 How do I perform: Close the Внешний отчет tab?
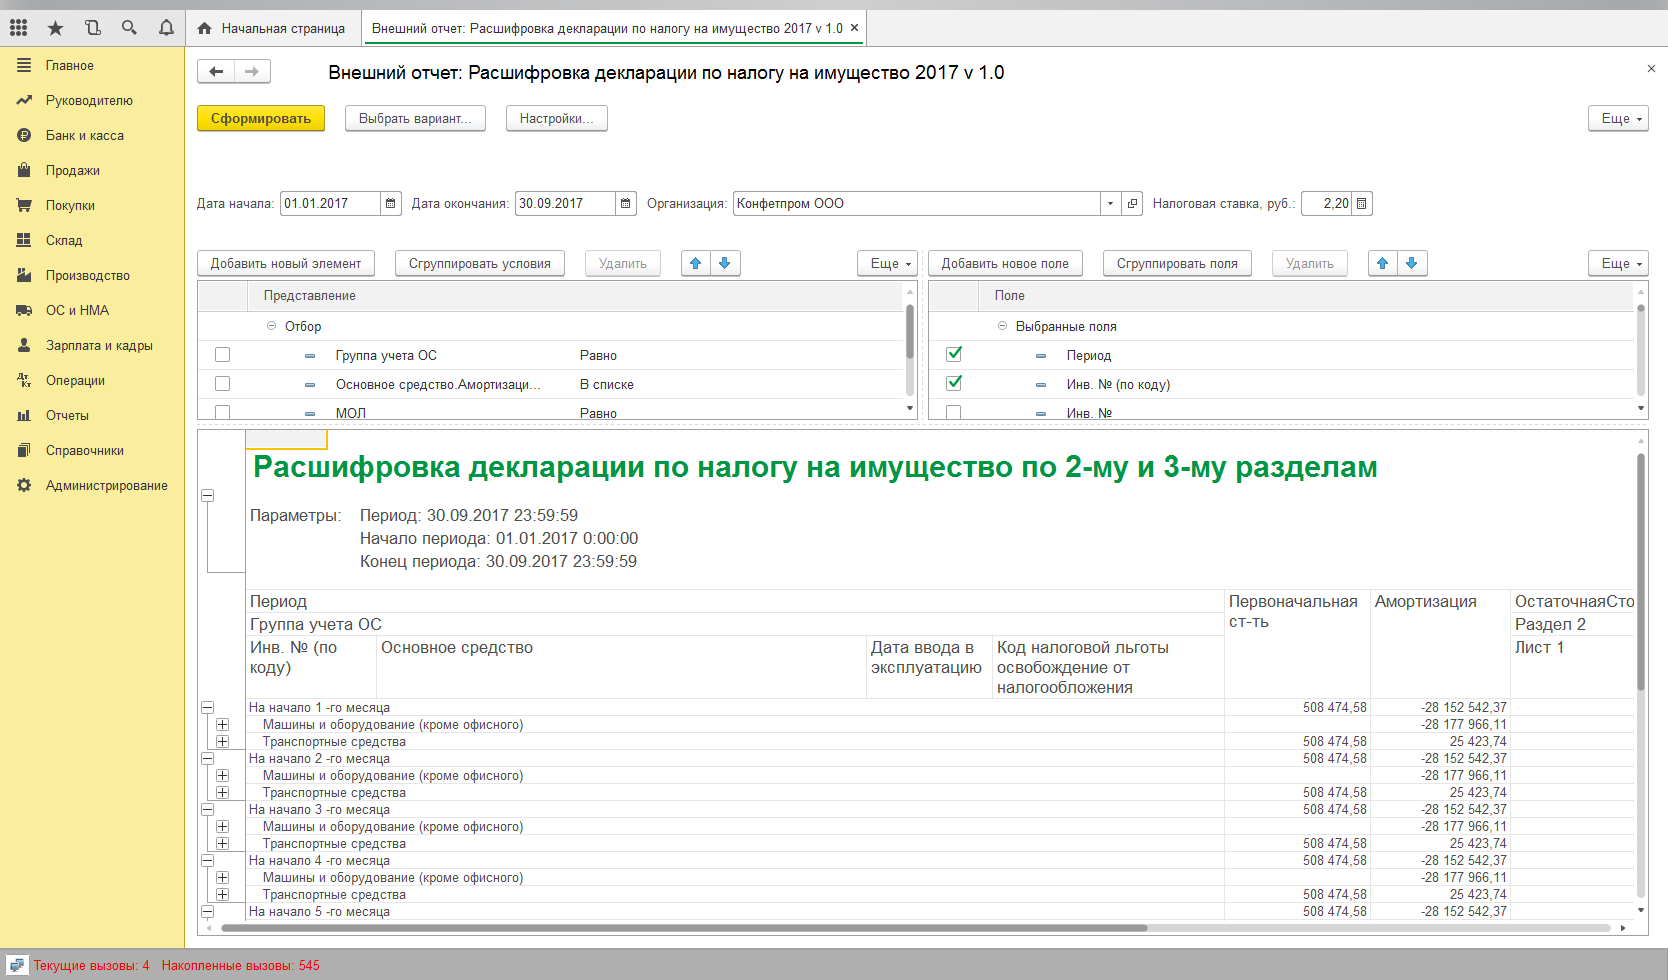pyautogui.click(x=854, y=28)
